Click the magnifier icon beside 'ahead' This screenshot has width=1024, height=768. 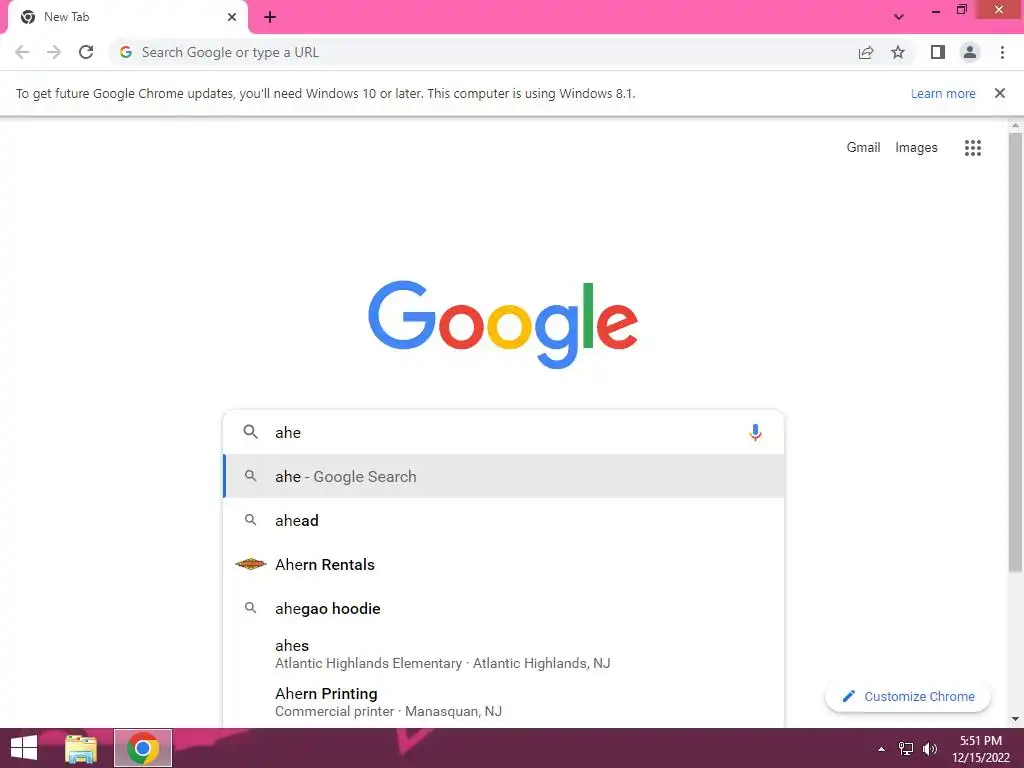coord(250,520)
